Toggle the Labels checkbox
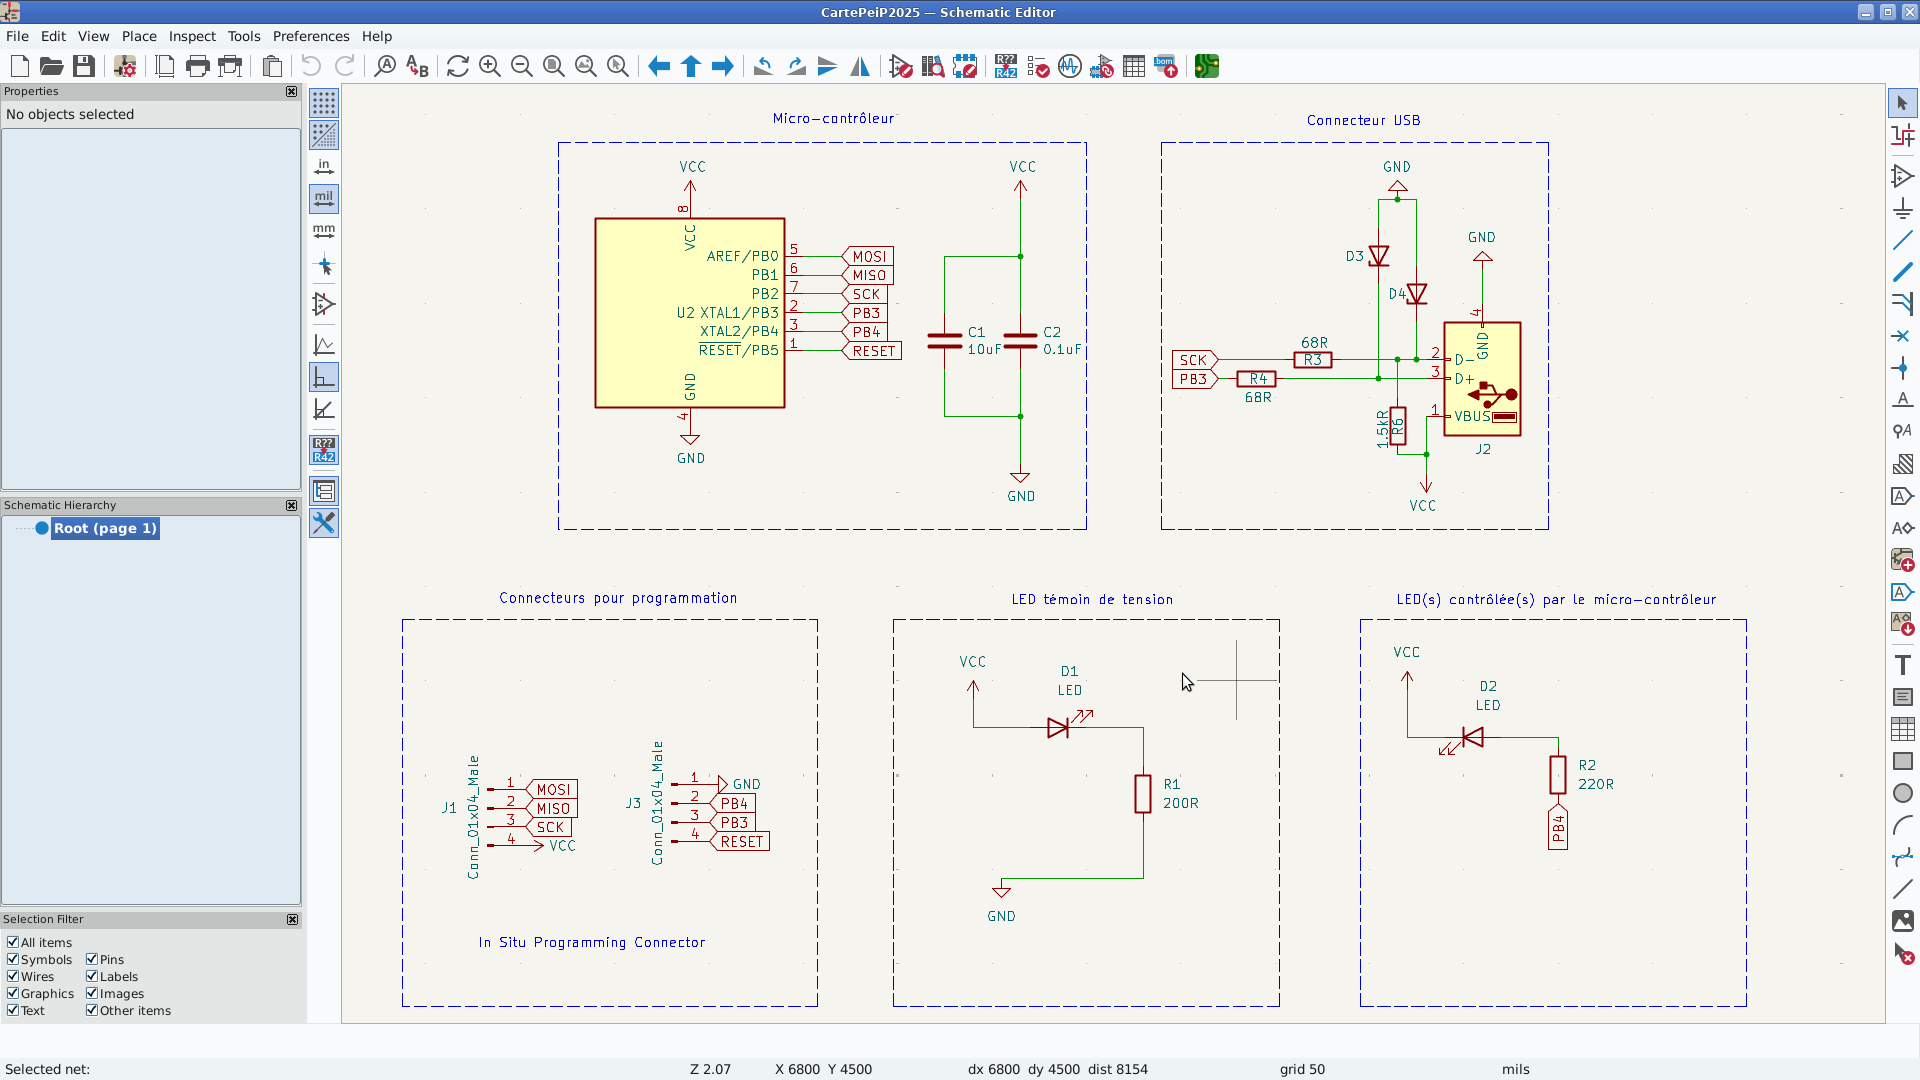 click(92, 977)
